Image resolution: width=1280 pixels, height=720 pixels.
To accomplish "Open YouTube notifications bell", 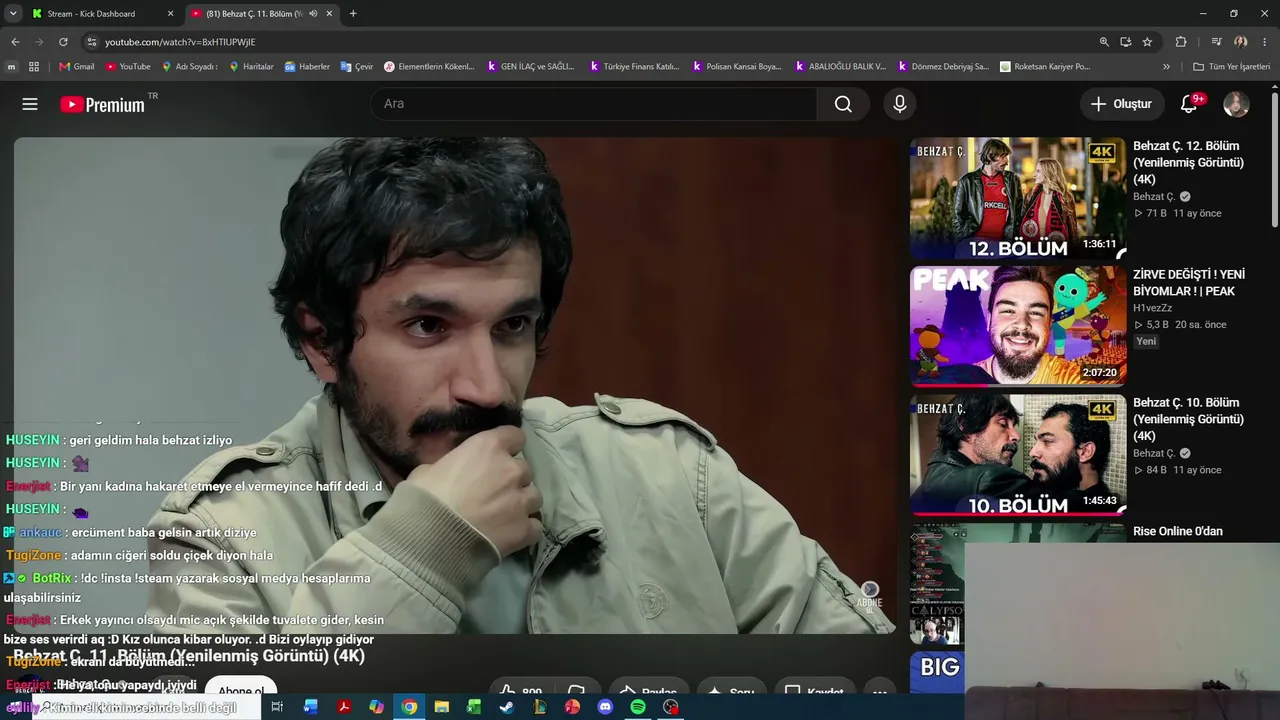I will point(1190,104).
